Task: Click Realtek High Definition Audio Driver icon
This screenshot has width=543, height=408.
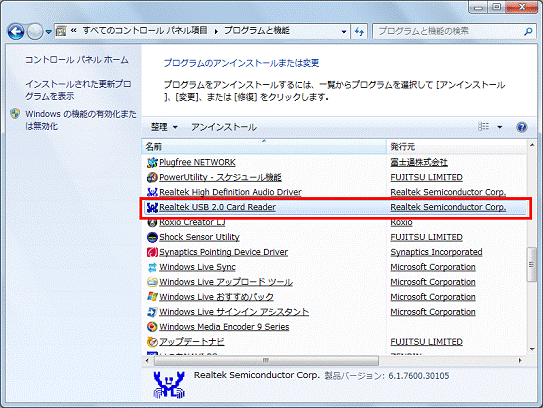Action: coord(152,192)
